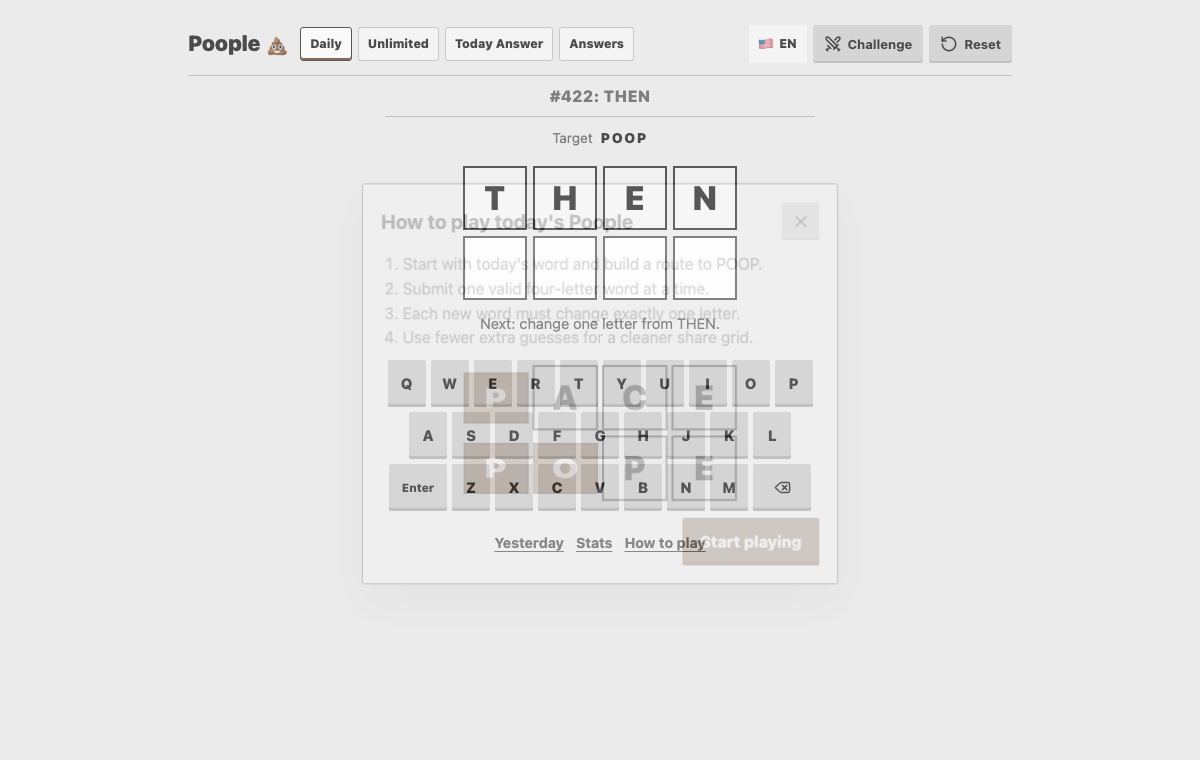Tap the backspace delete key
The image size is (1200, 760).
click(x=782, y=487)
